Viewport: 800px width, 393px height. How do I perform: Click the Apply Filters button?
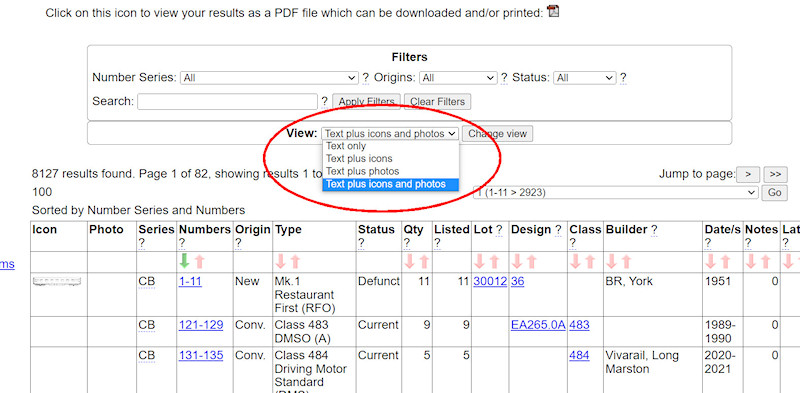367,102
